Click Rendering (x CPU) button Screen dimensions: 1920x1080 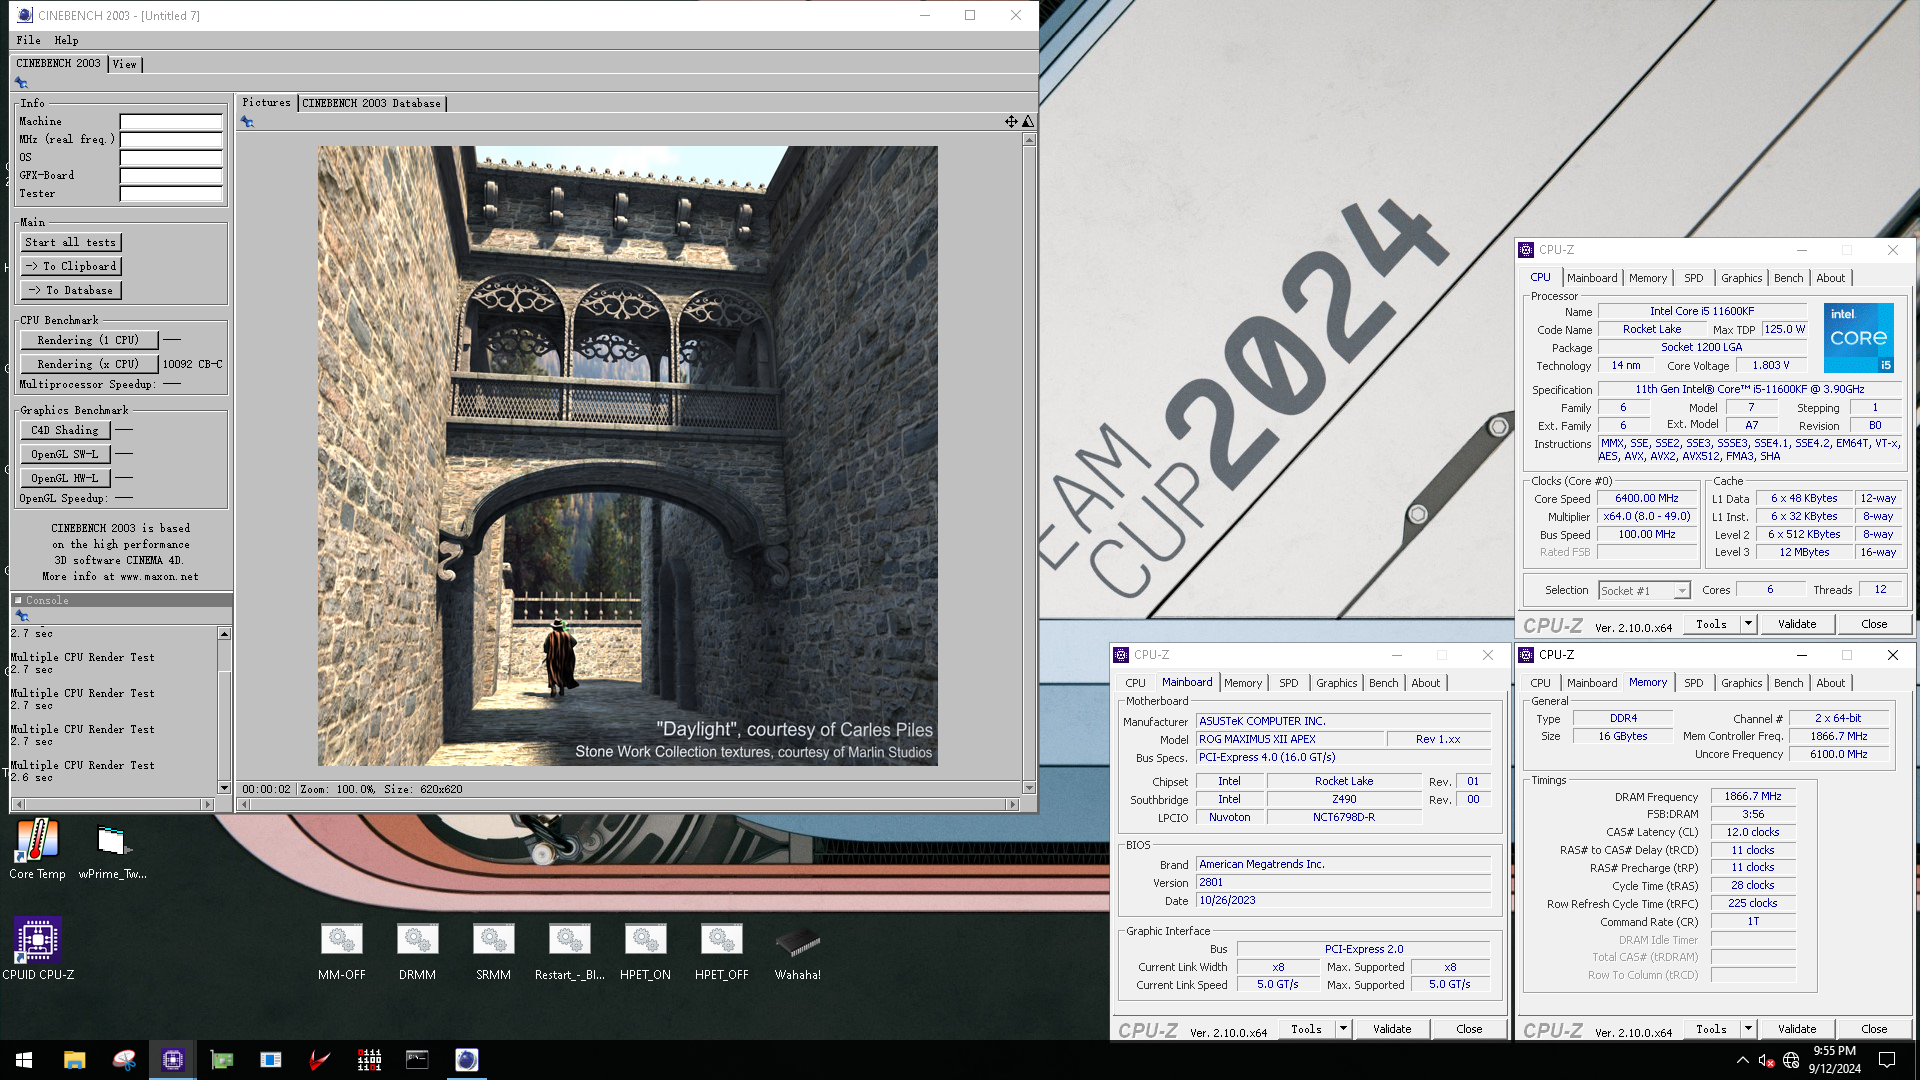tap(88, 364)
